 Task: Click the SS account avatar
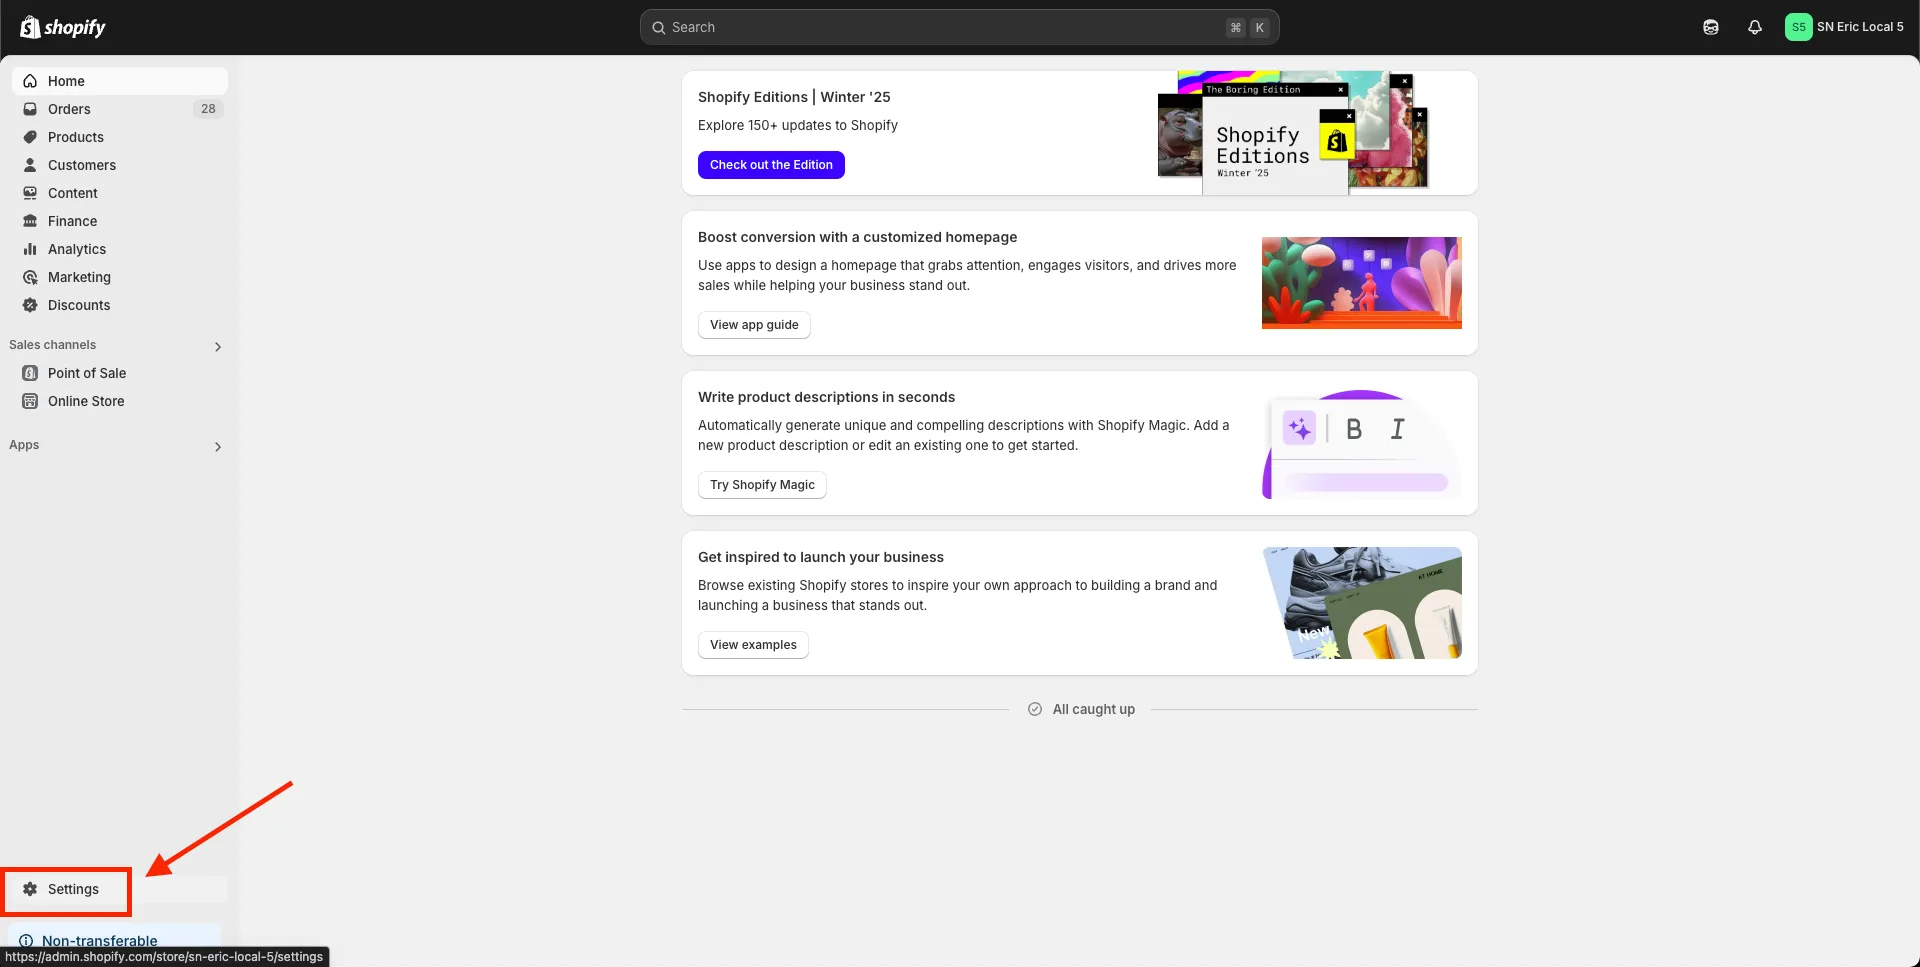click(x=1798, y=27)
